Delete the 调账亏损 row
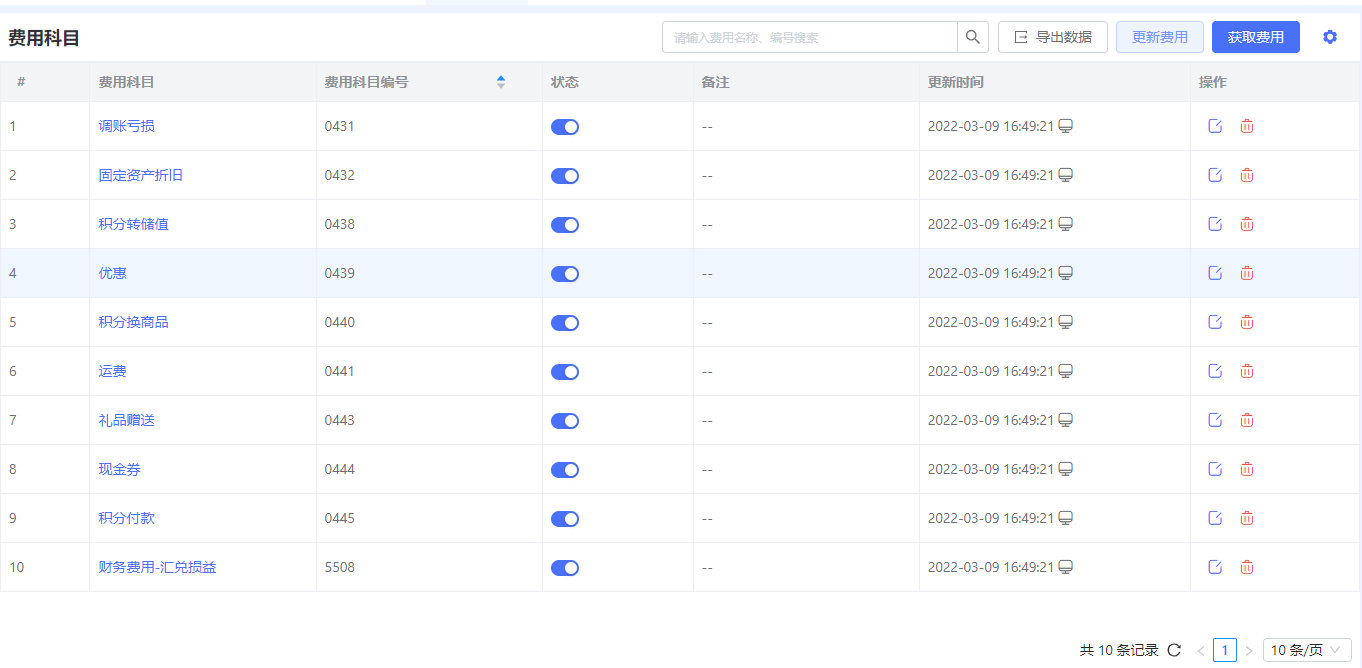The image size is (1362, 668). coord(1247,126)
